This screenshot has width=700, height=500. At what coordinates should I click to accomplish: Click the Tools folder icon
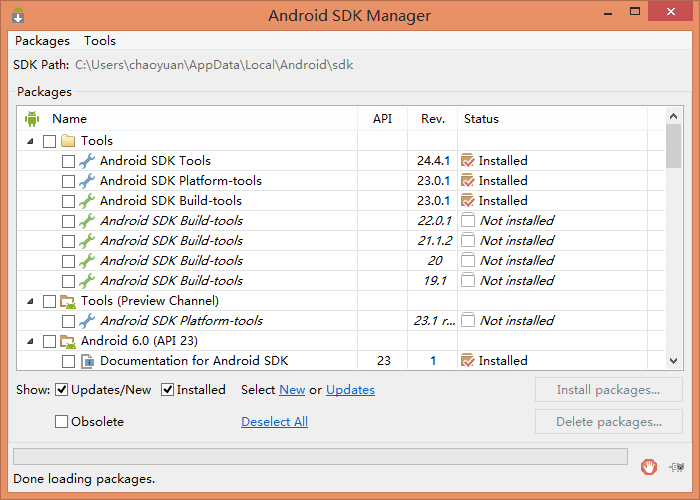pyautogui.click(x=68, y=141)
